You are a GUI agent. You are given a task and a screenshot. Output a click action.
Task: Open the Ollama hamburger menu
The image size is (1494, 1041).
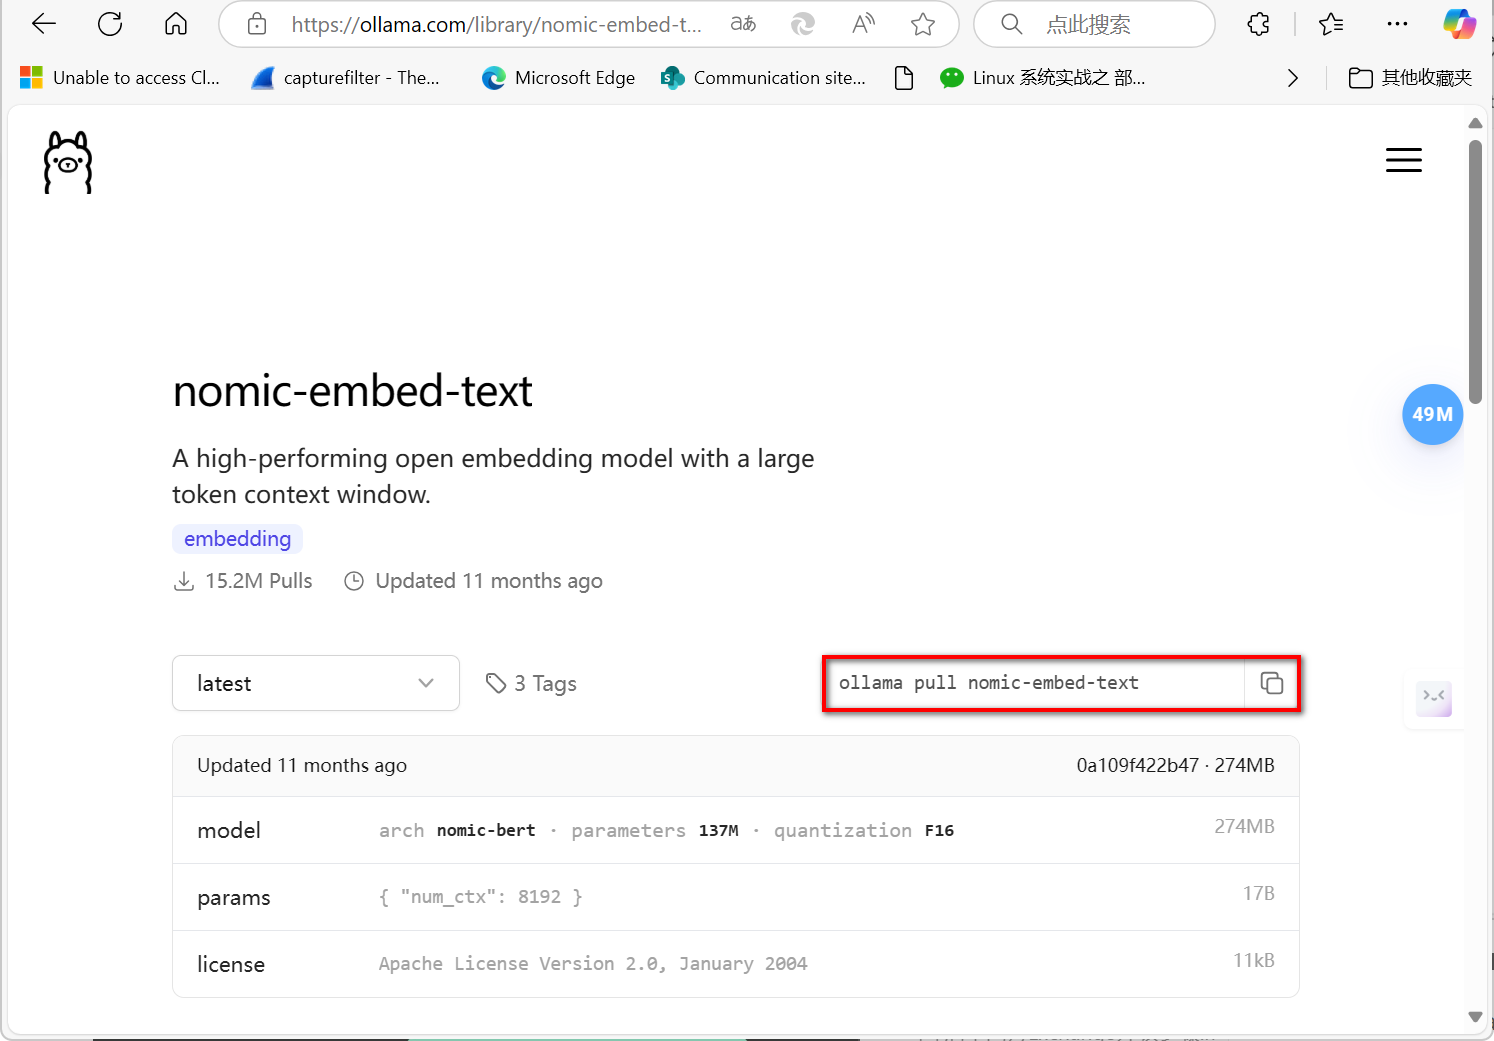click(1404, 160)
